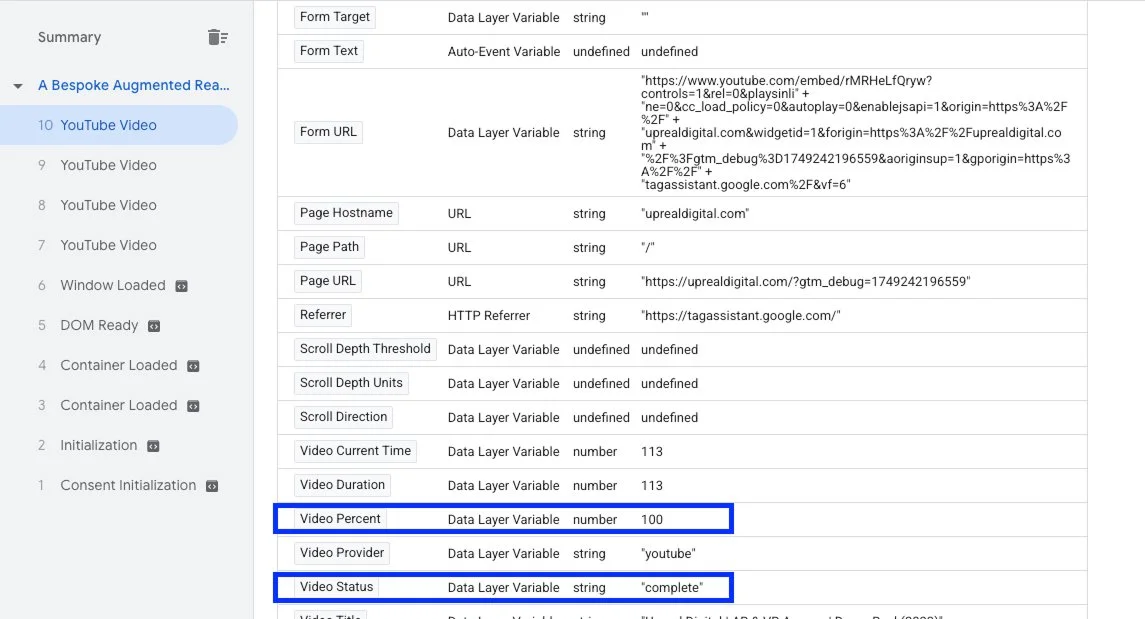Click the Video Current Time value 113
This screenshot has width=1145, height=619.
coord(652,452)
